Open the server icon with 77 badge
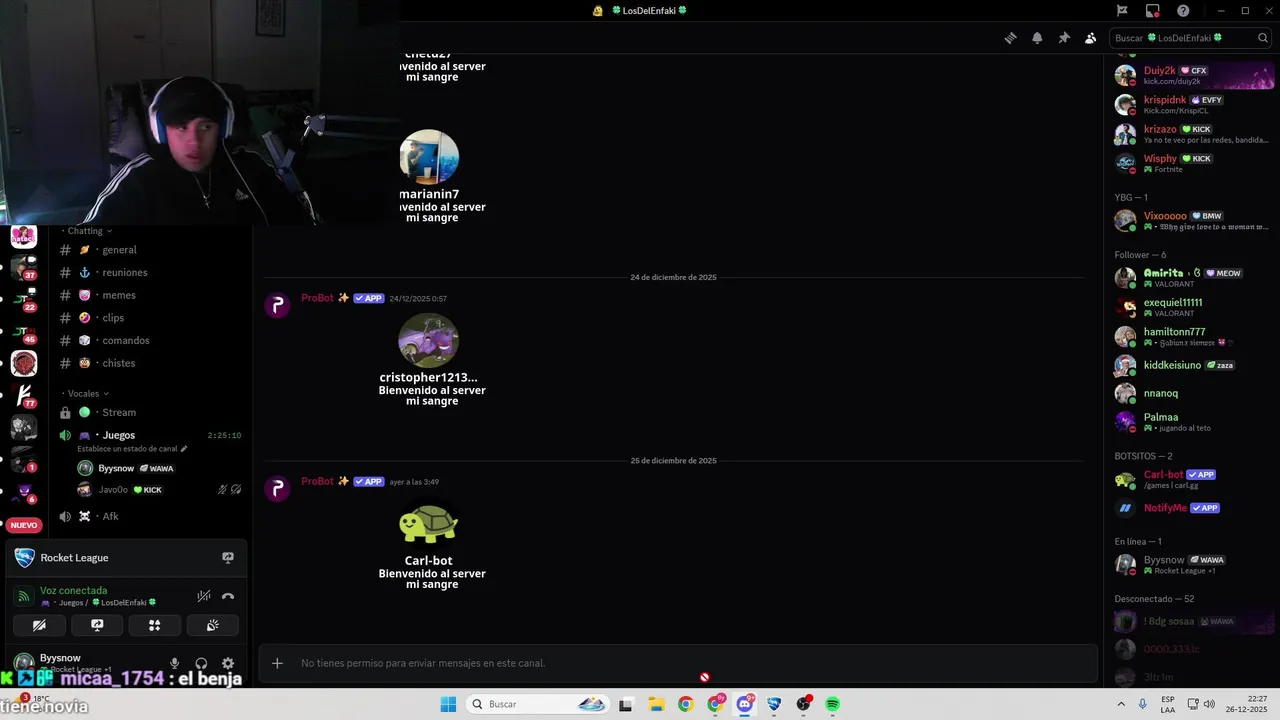 click(24, 396)
